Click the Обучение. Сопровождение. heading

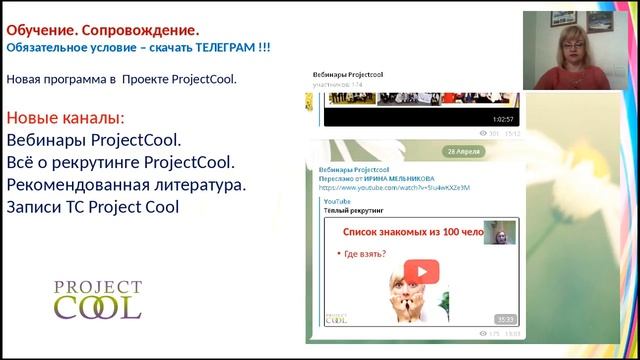click(103, 30)
